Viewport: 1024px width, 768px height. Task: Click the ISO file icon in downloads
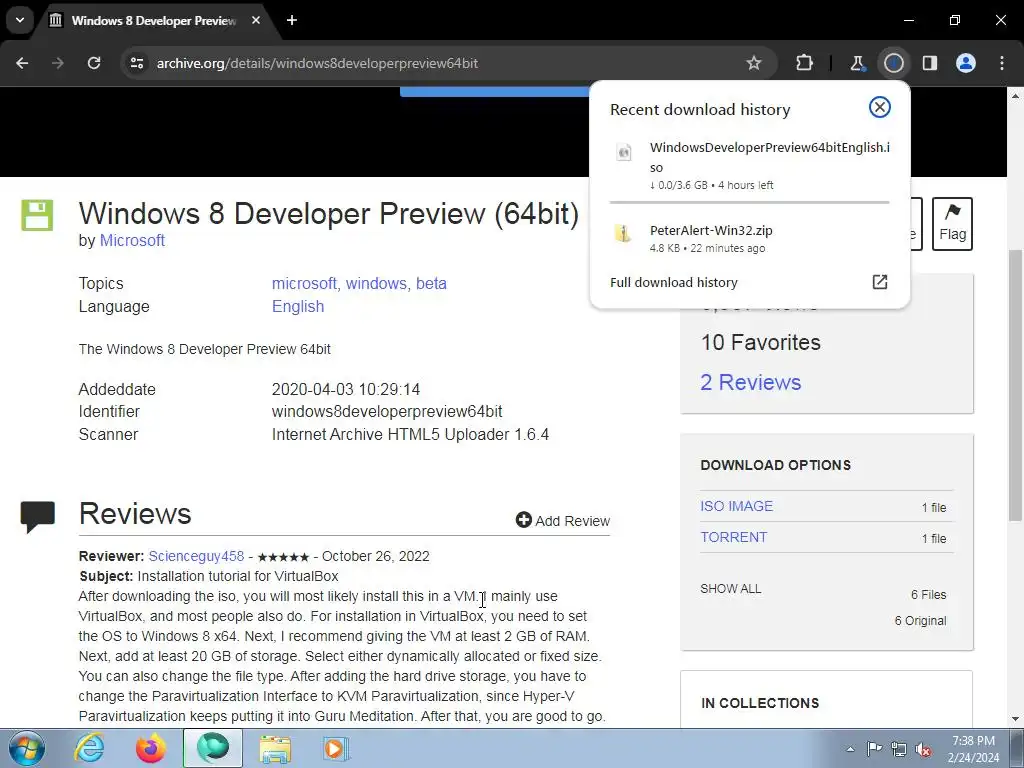pos(624,152)
